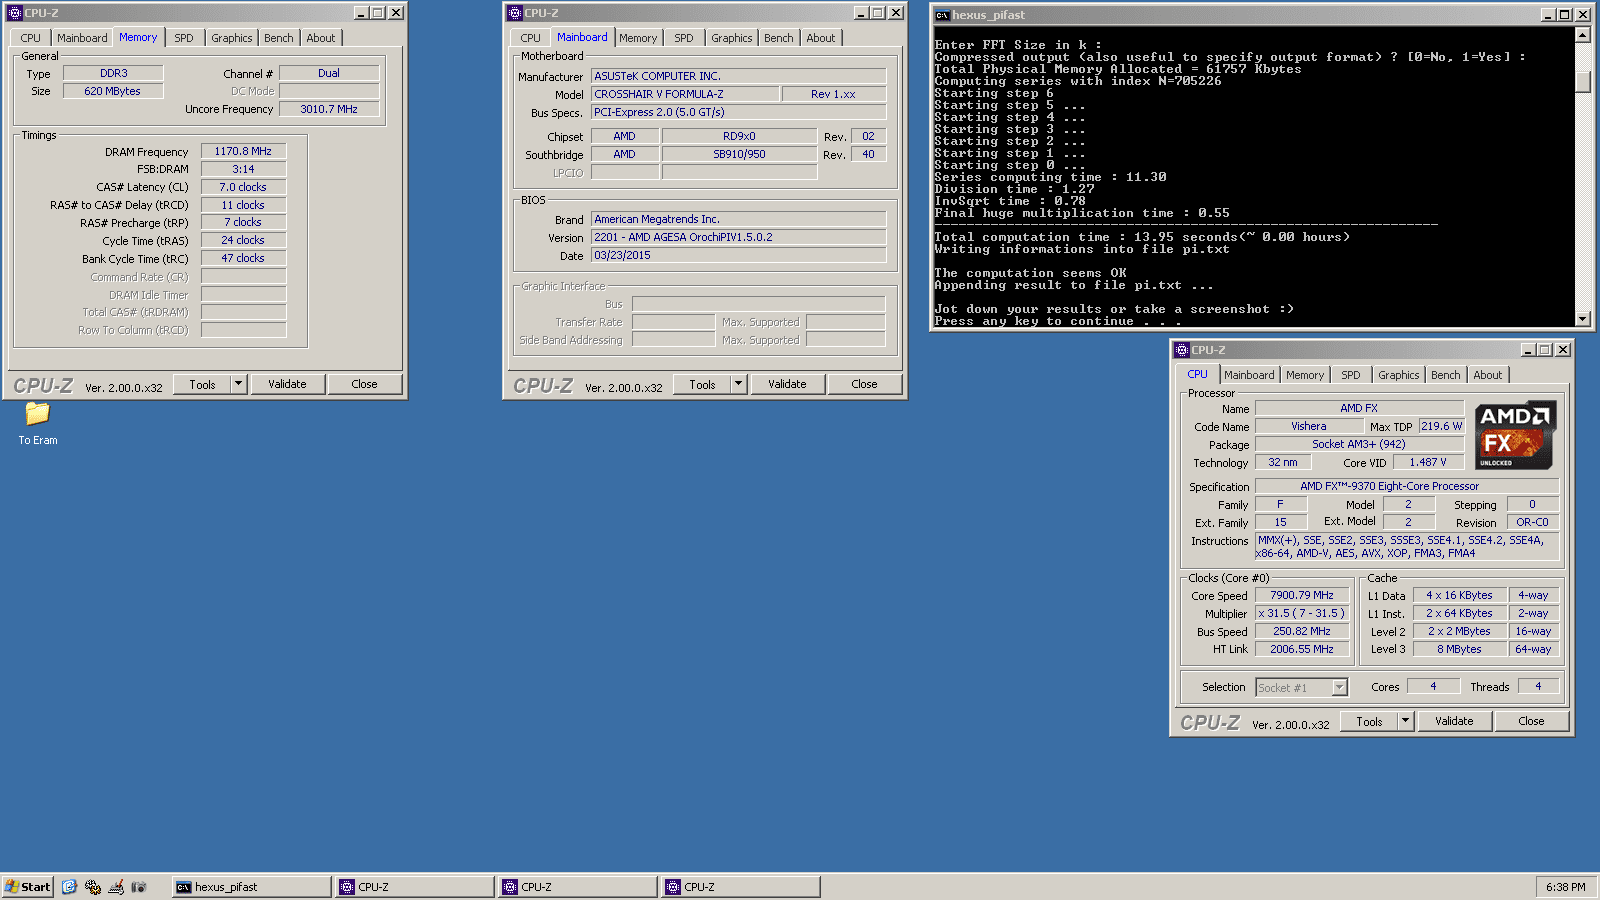Click the Level 3 cache 8 MBytes value

click(1460, 649)
